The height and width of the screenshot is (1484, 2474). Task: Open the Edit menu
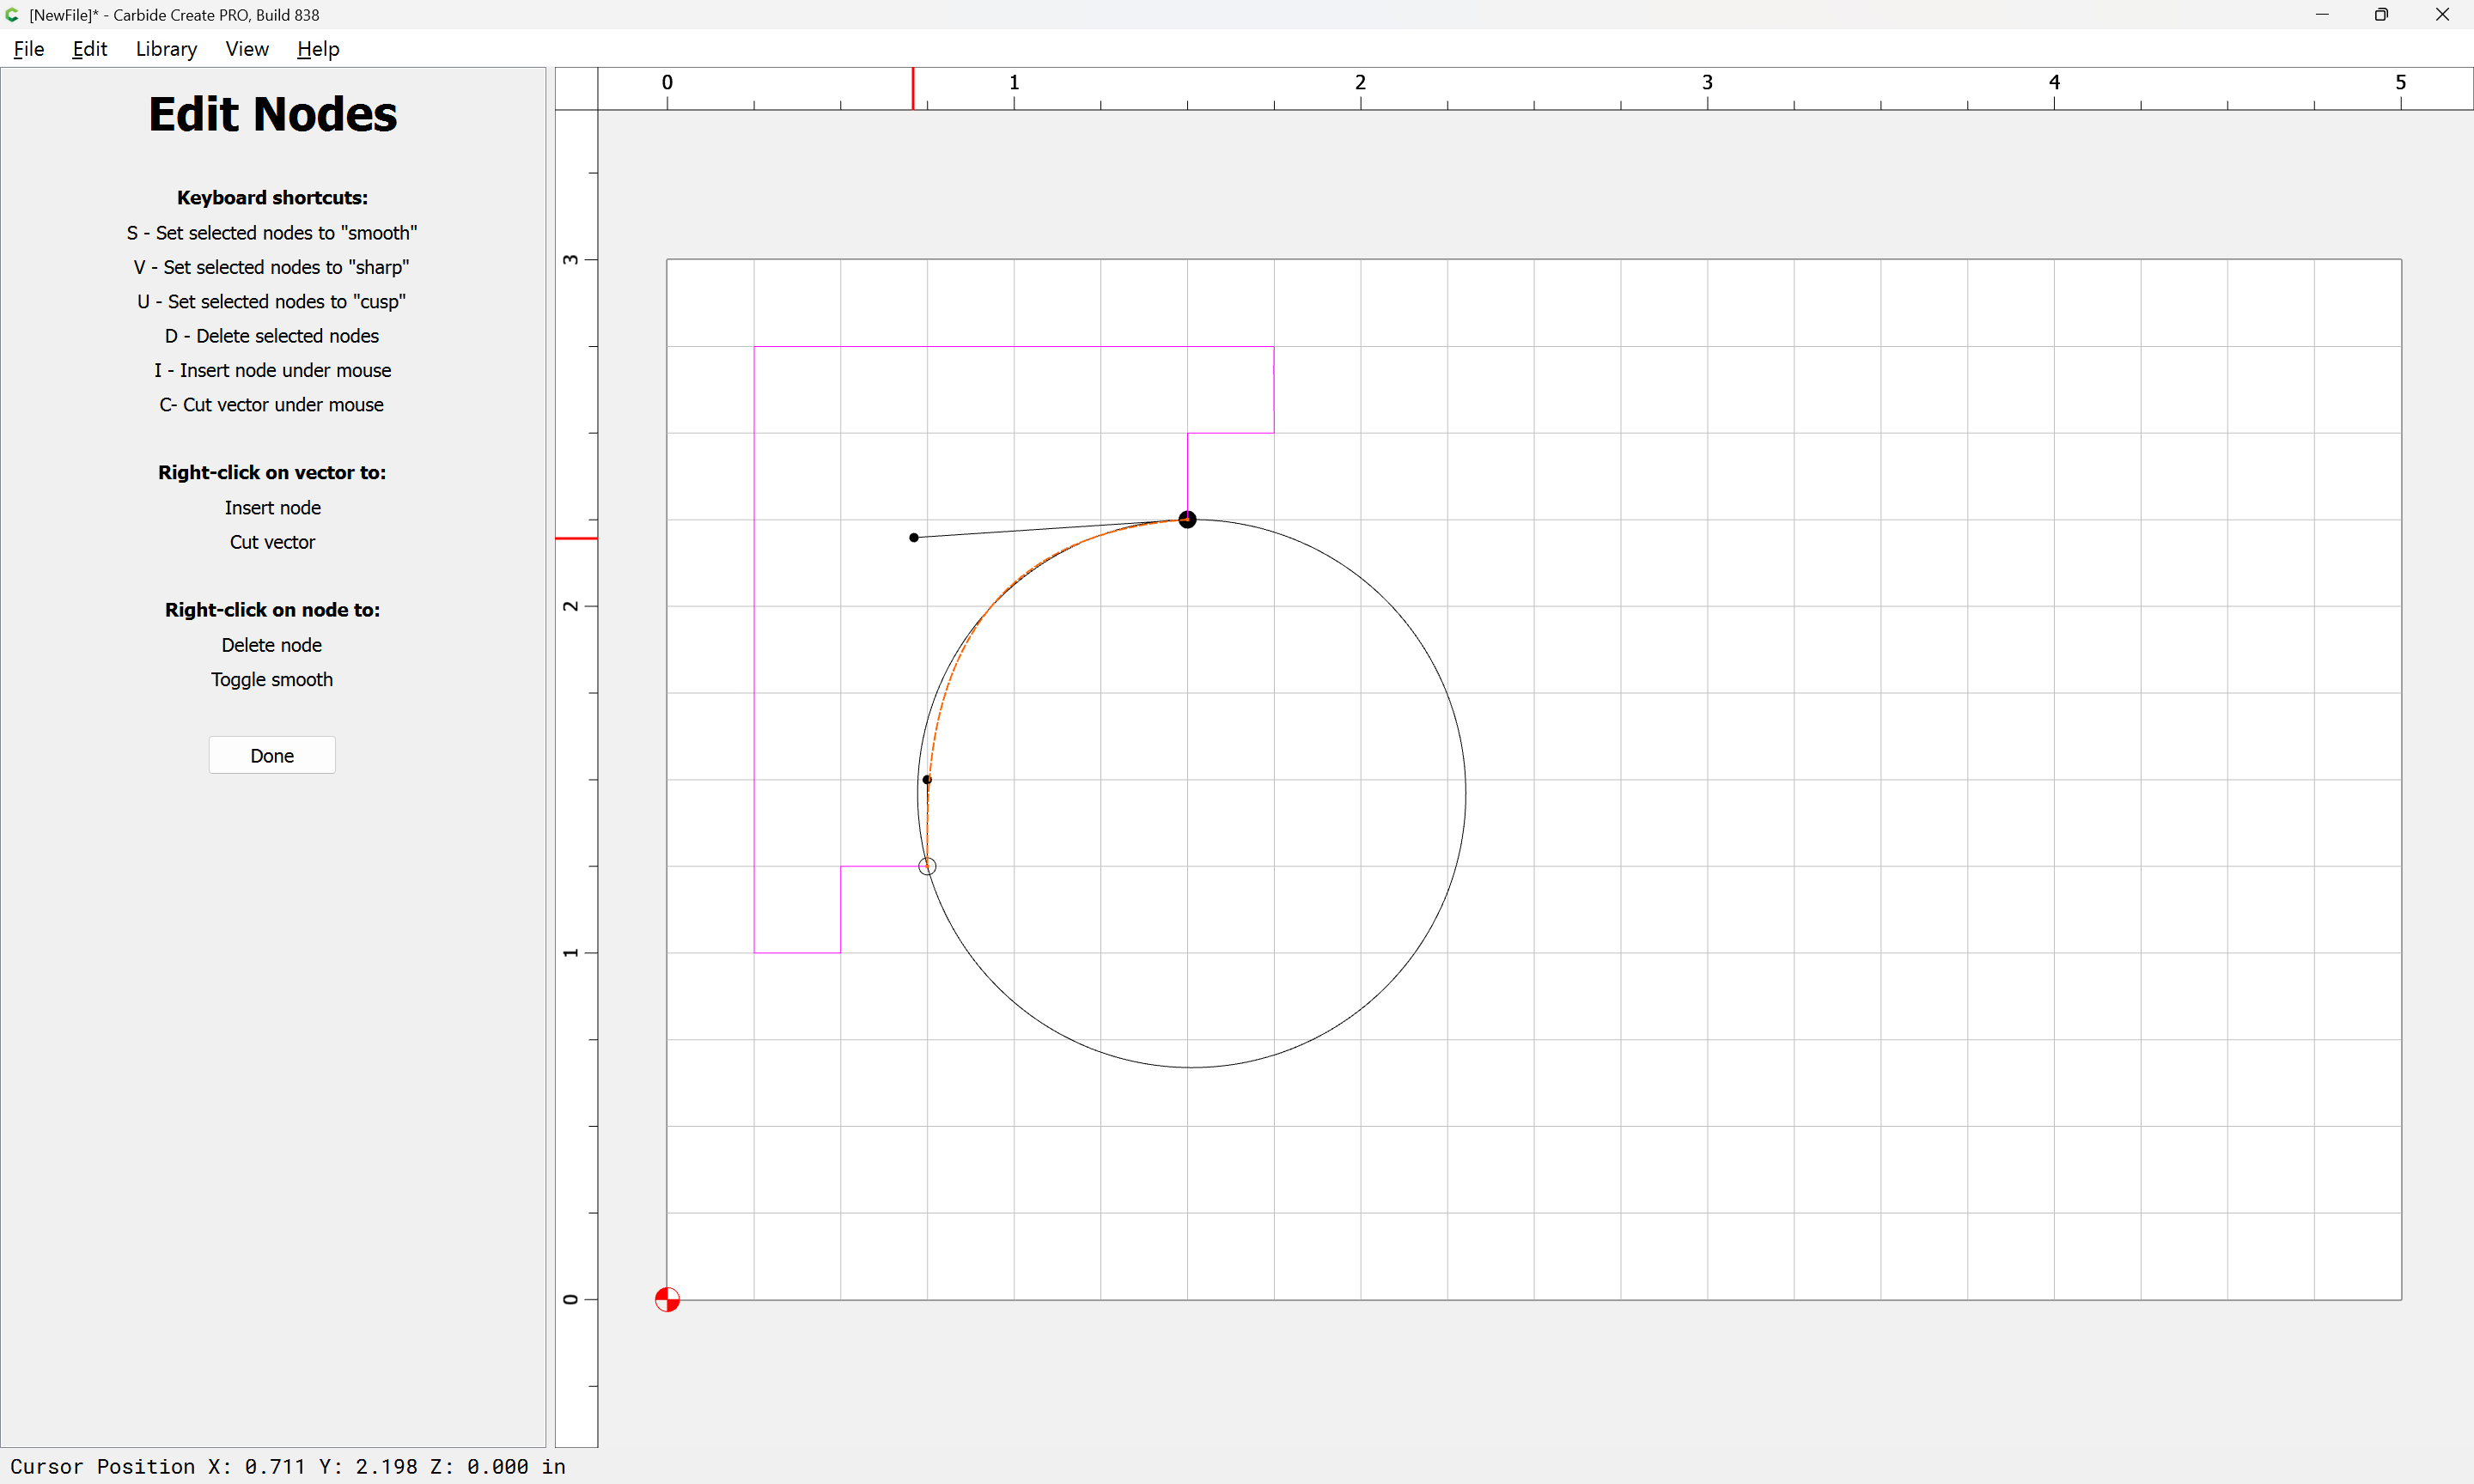point(89,49)
